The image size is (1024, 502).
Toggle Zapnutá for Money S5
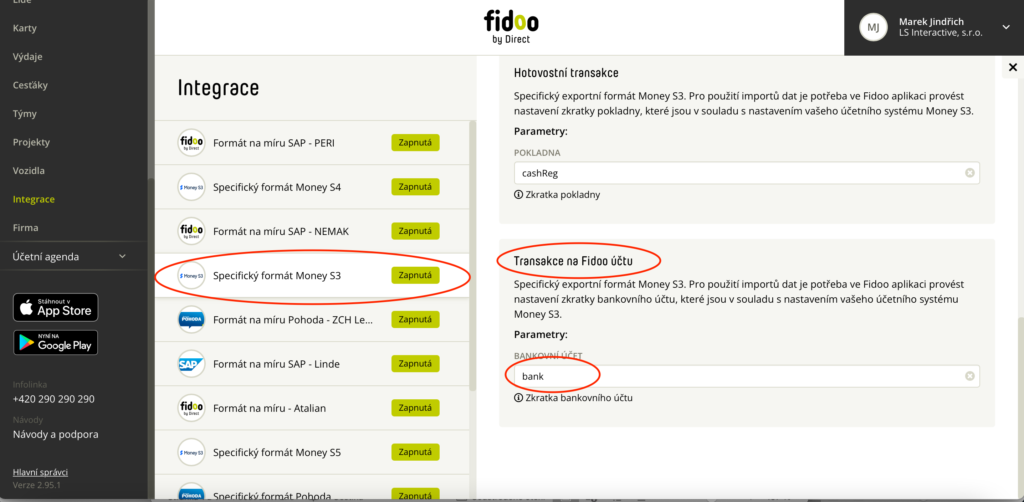[415, 452]
